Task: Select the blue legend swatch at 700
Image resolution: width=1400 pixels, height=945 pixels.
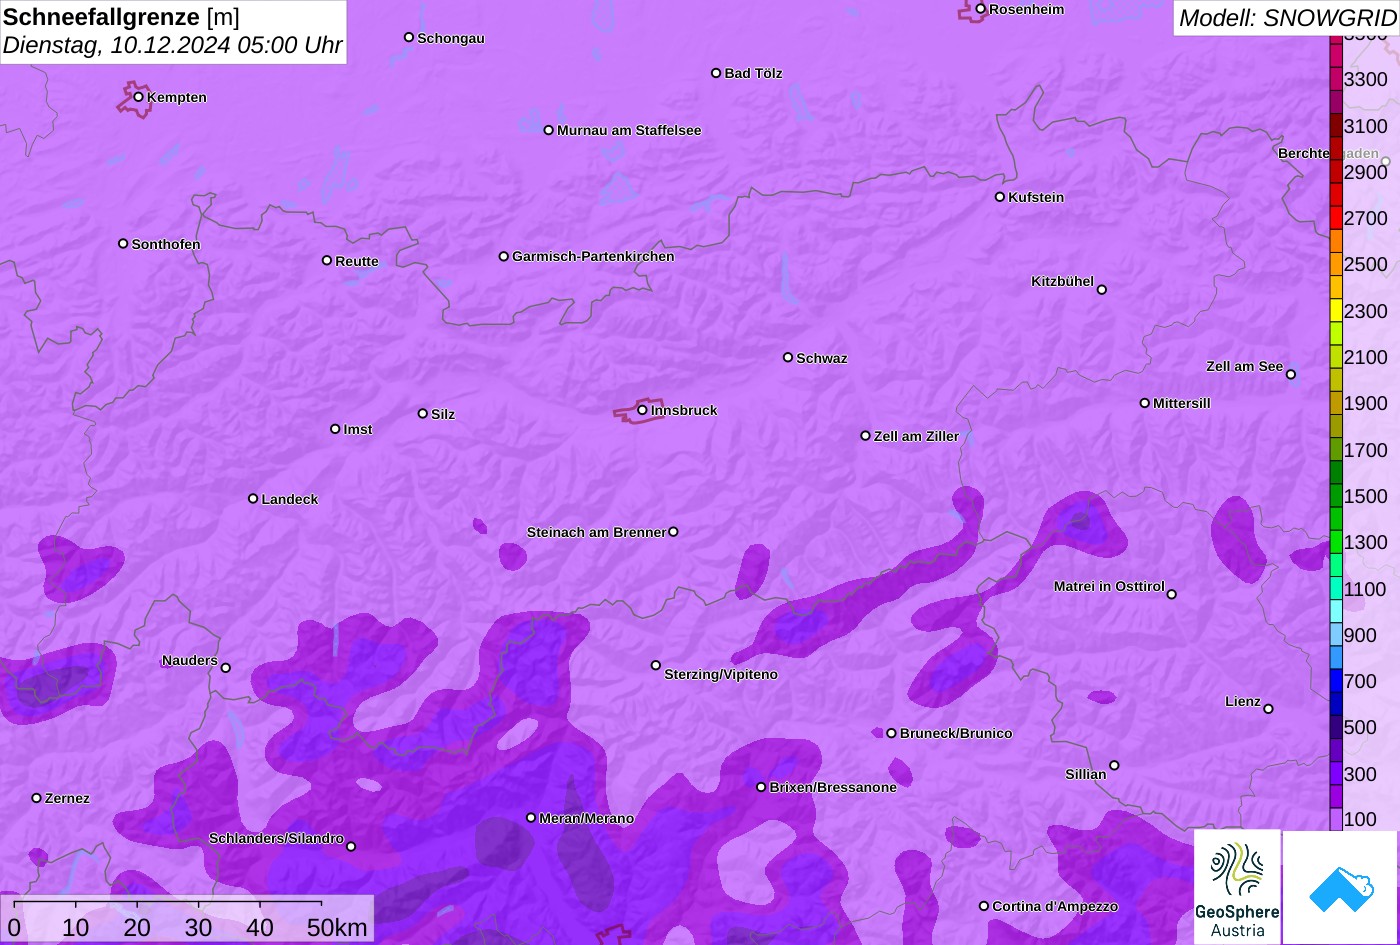Action: click(1336, 681)
